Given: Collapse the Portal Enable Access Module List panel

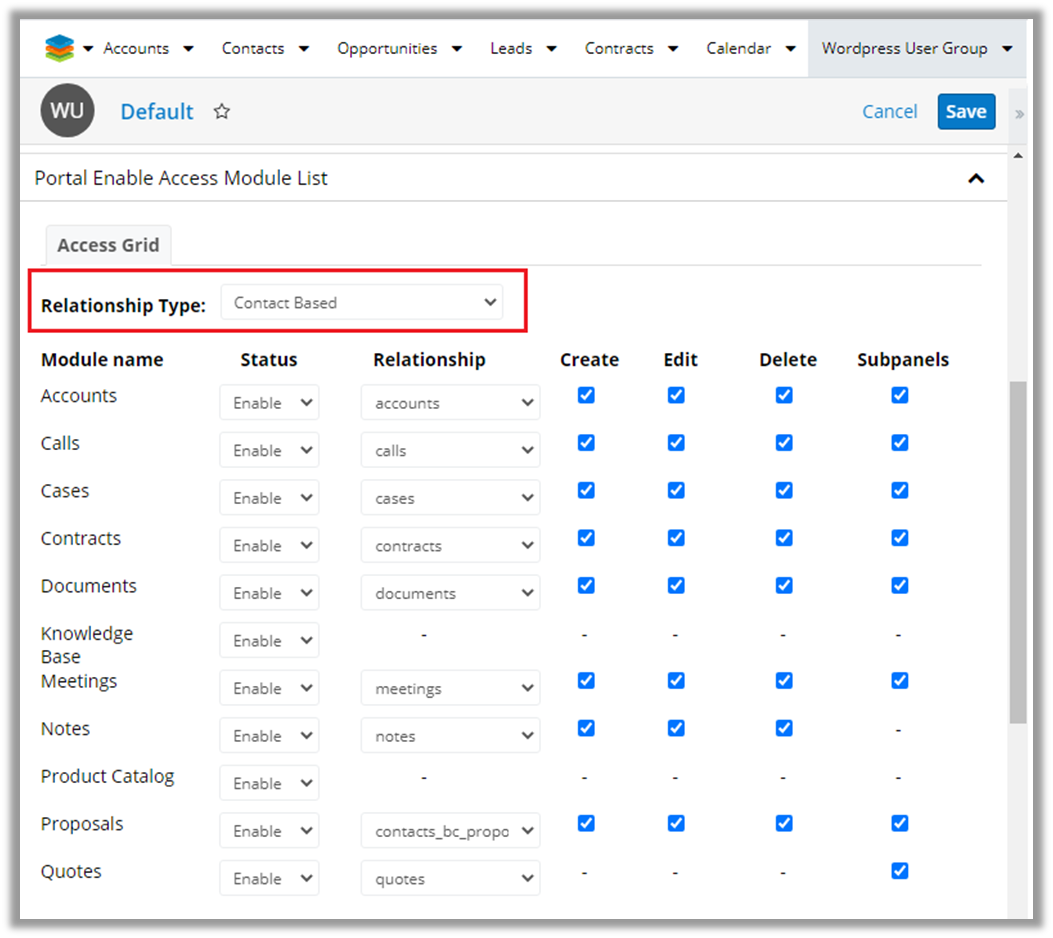Looking at the screenshot, I should [x=976, y=179].
